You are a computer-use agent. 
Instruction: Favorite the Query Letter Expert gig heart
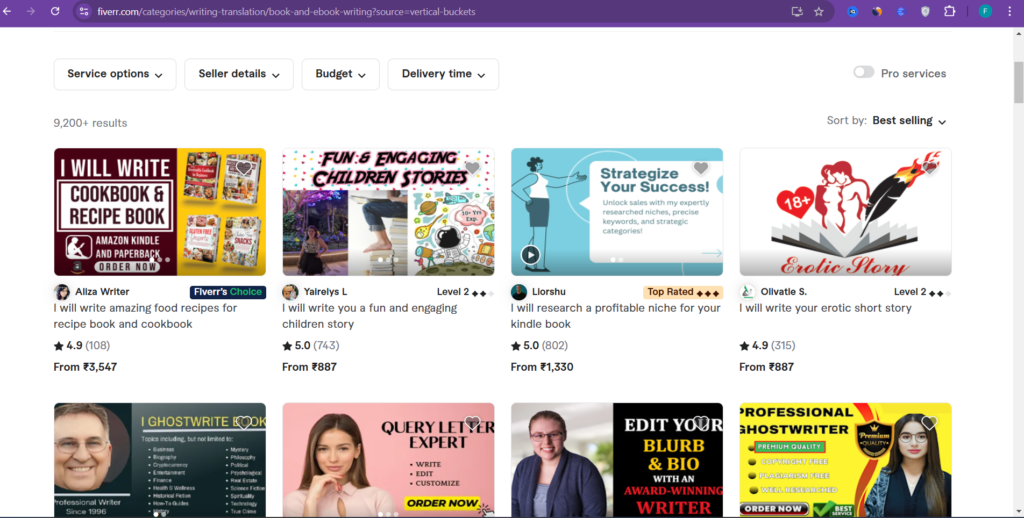click(472, 423)
